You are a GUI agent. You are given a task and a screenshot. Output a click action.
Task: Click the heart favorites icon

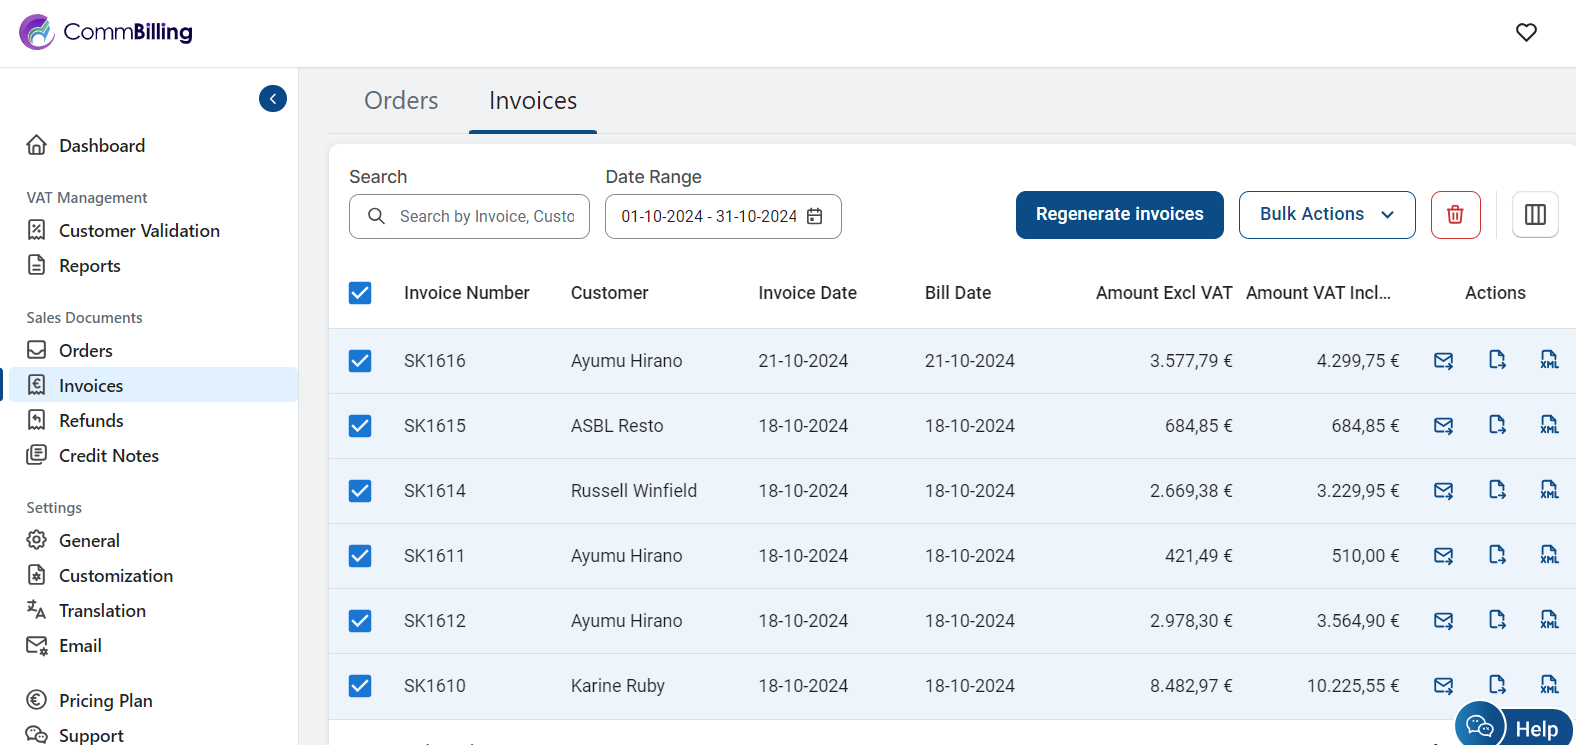[x=1526, y=33]
